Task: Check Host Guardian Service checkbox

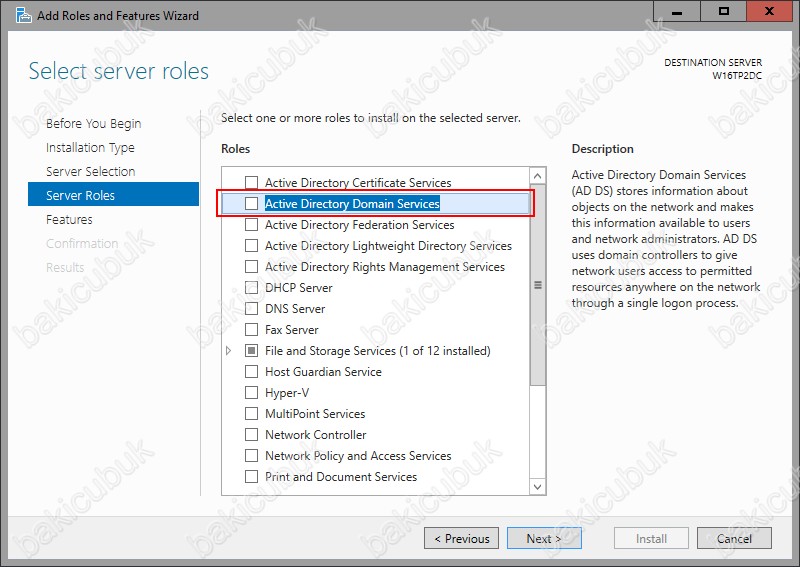Action: 252,372
